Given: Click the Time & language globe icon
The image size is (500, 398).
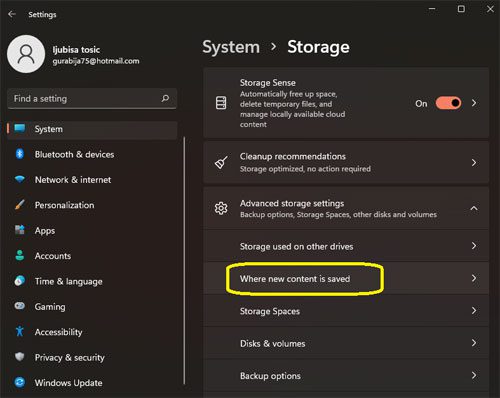Looking at the screenshot, I should [20, 281].
